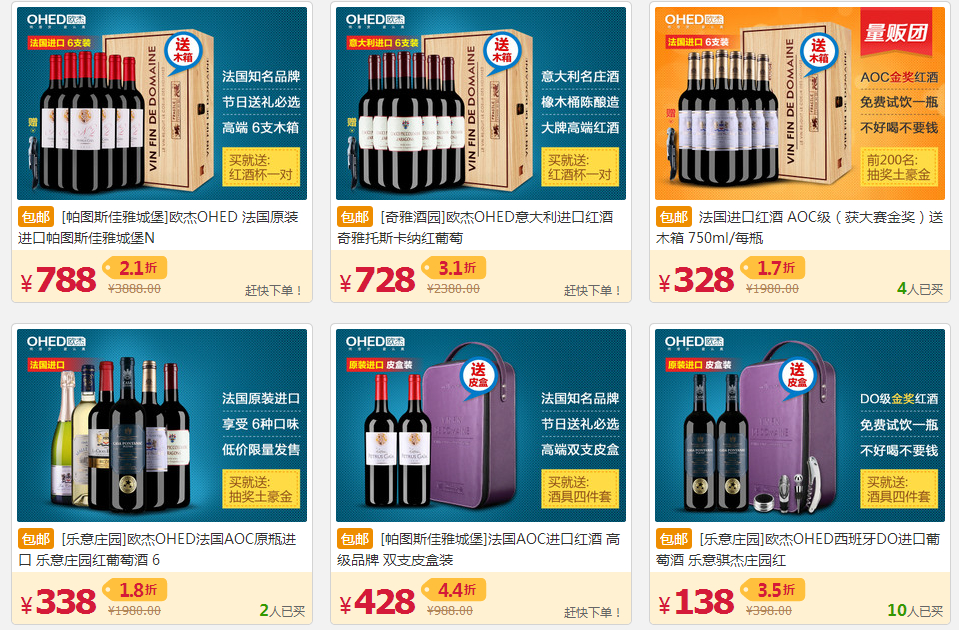Open the 法国进口红酒 AOC级 title link
Image resolution: width=959 pixels, height=630 pixels.
[799, 228]
